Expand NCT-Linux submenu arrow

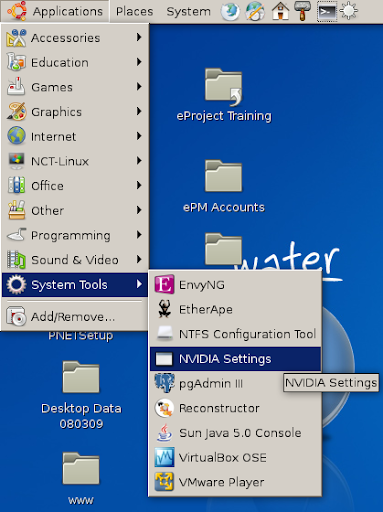pos(139,160)
